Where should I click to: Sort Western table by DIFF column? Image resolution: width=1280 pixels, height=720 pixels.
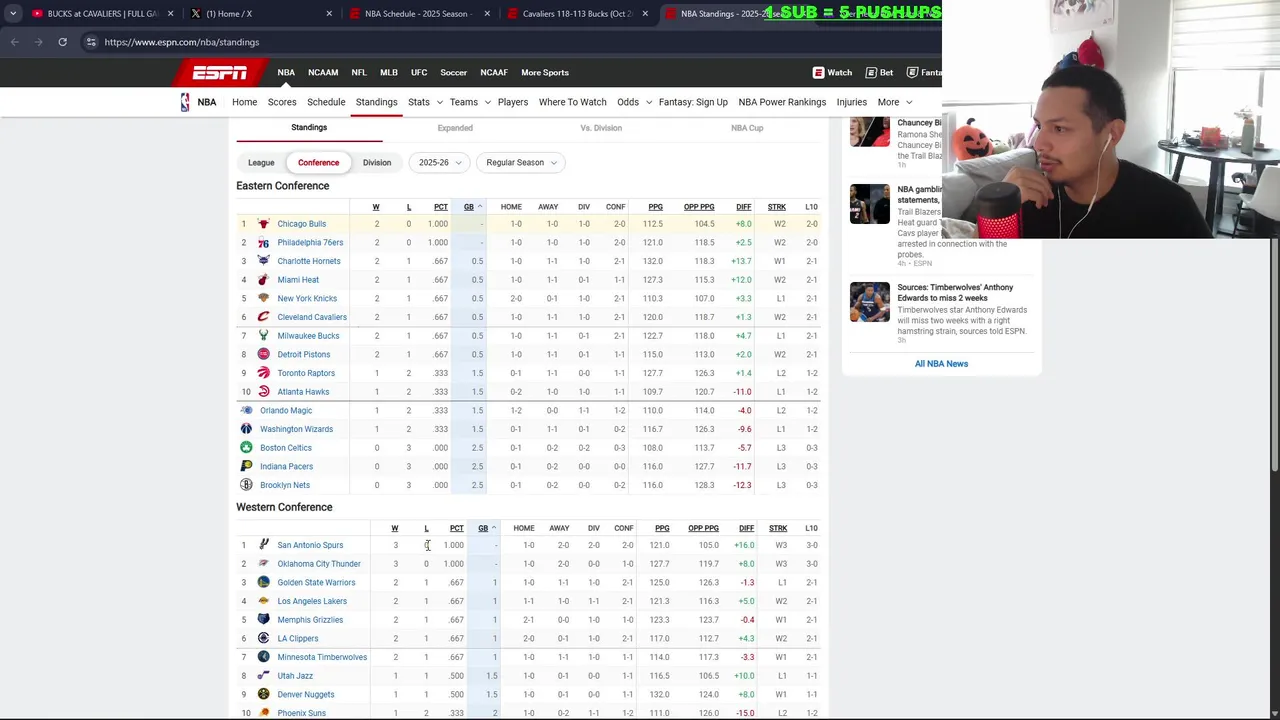(746, 528)
